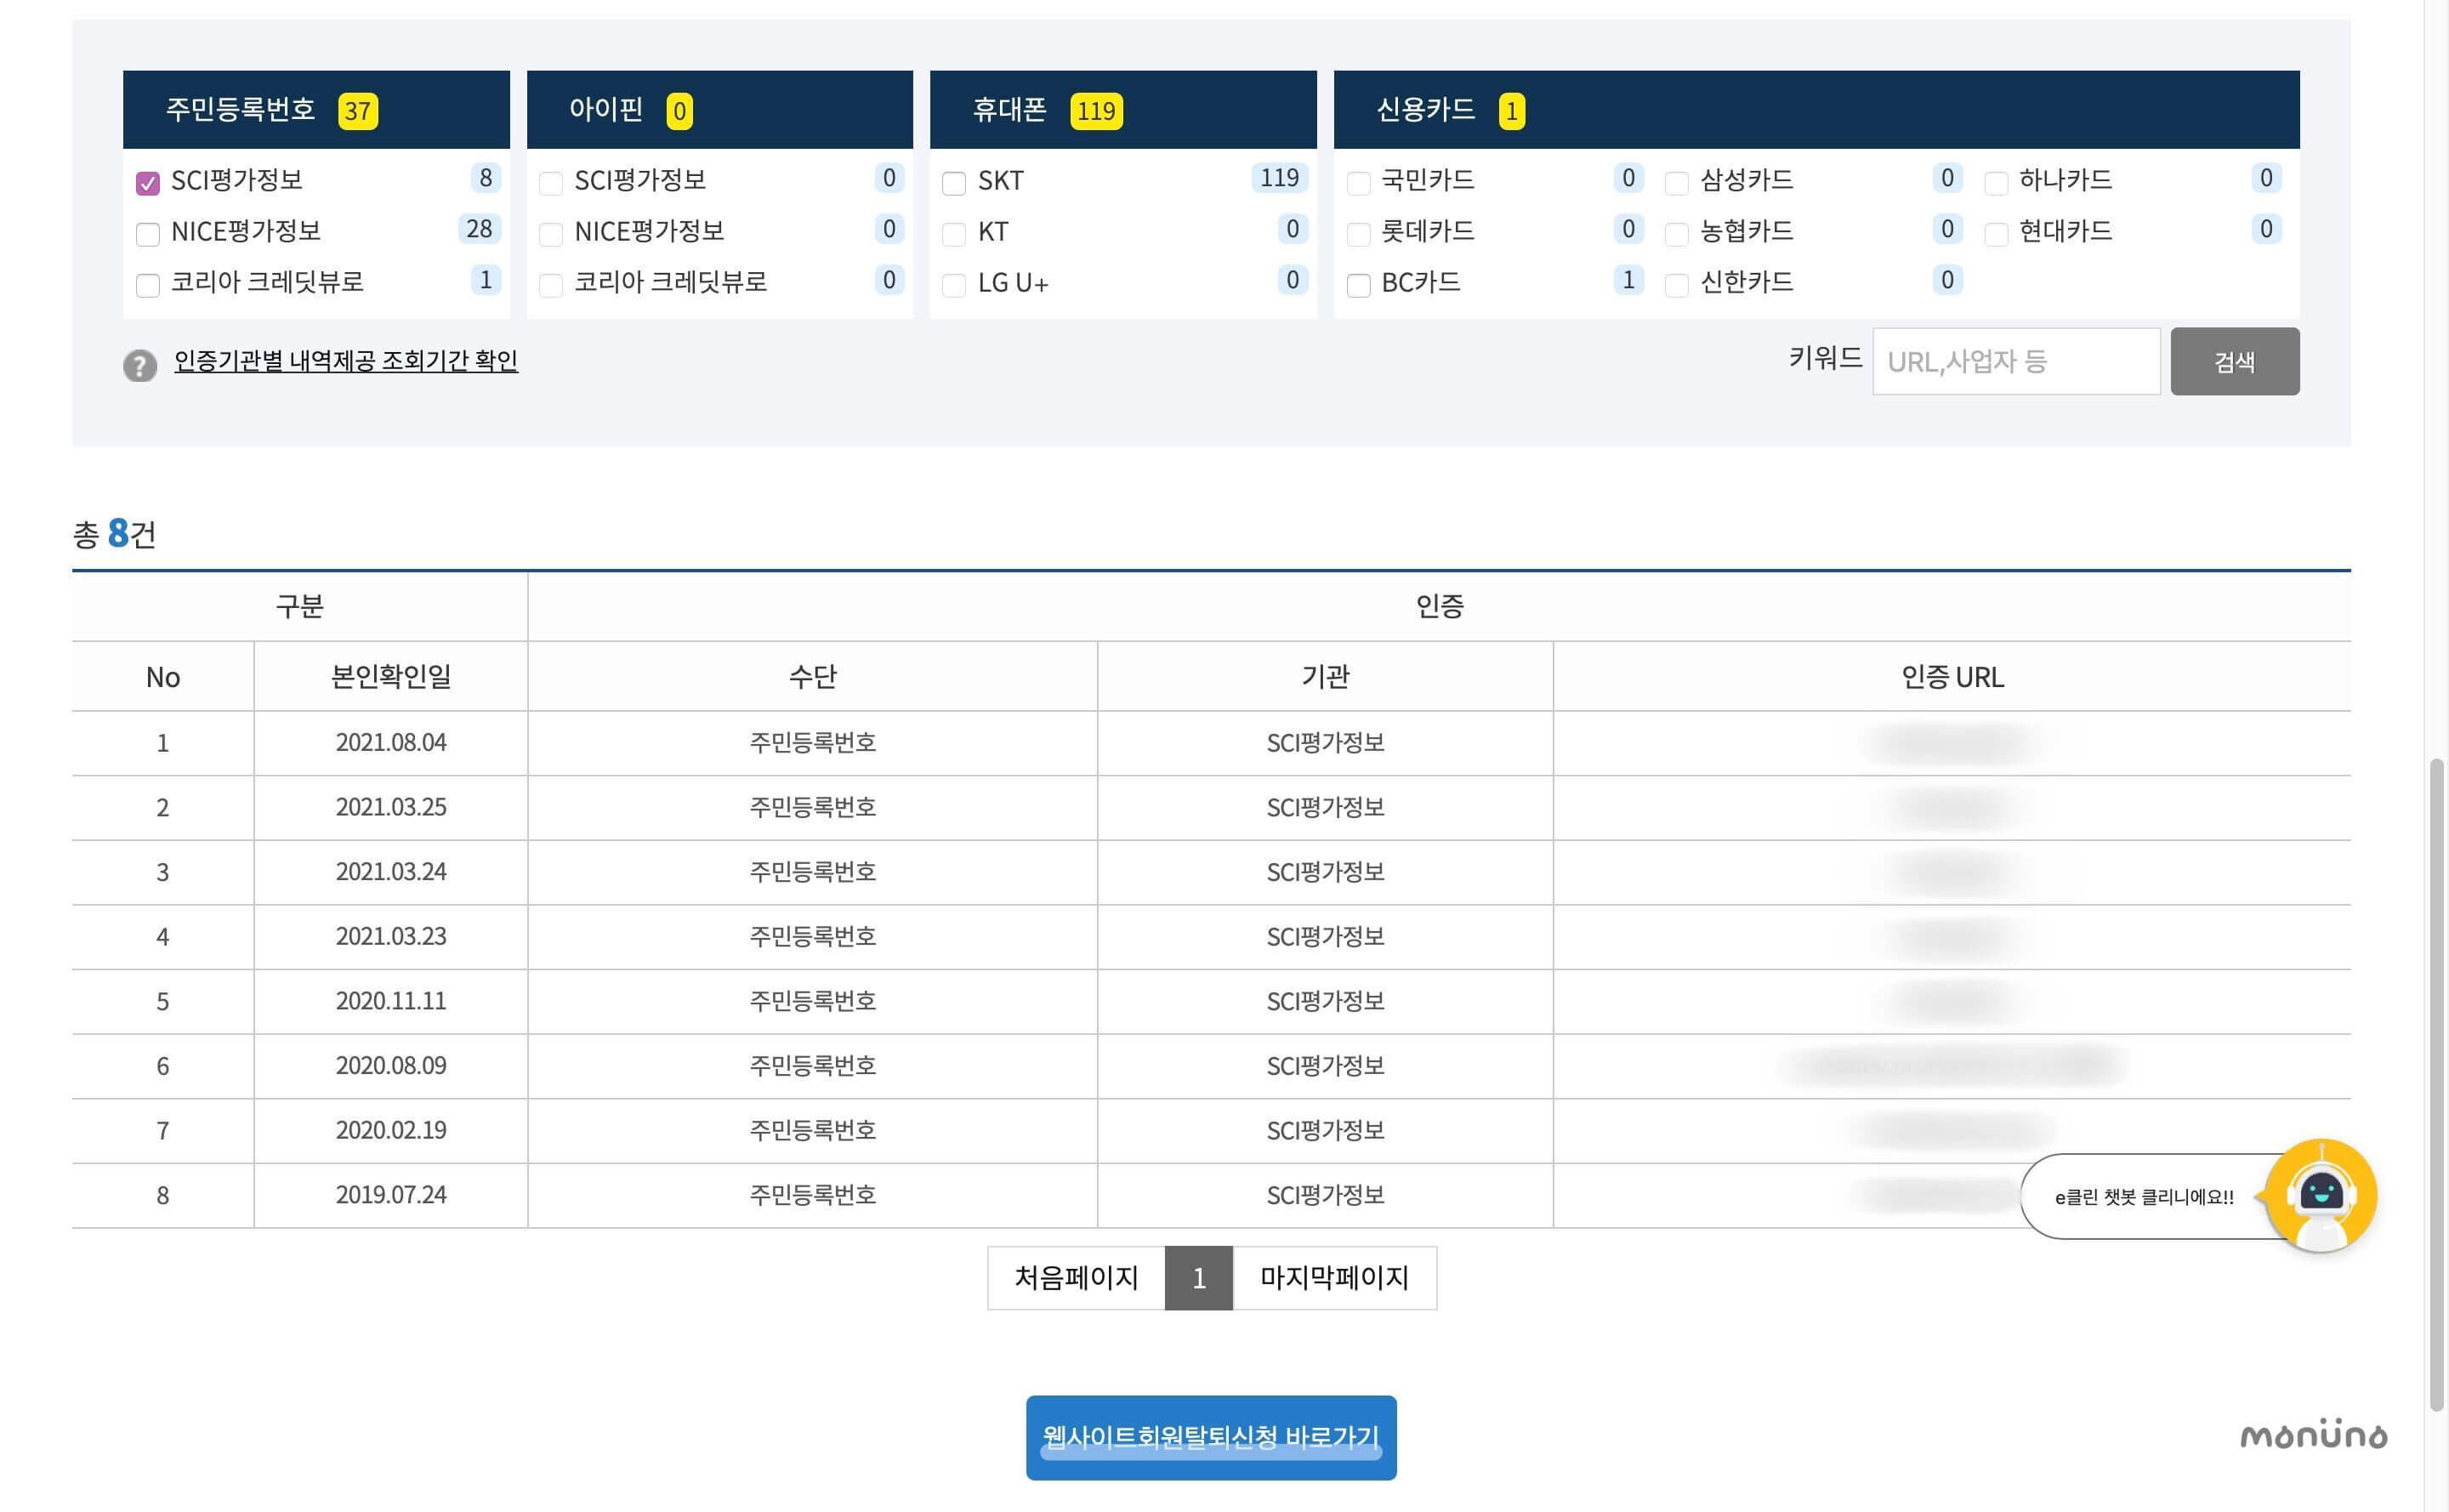This screenshot has width=2449, height=1512.
Task: Click the 신용카드 header with count 1
Action: tap(1816, 109)
